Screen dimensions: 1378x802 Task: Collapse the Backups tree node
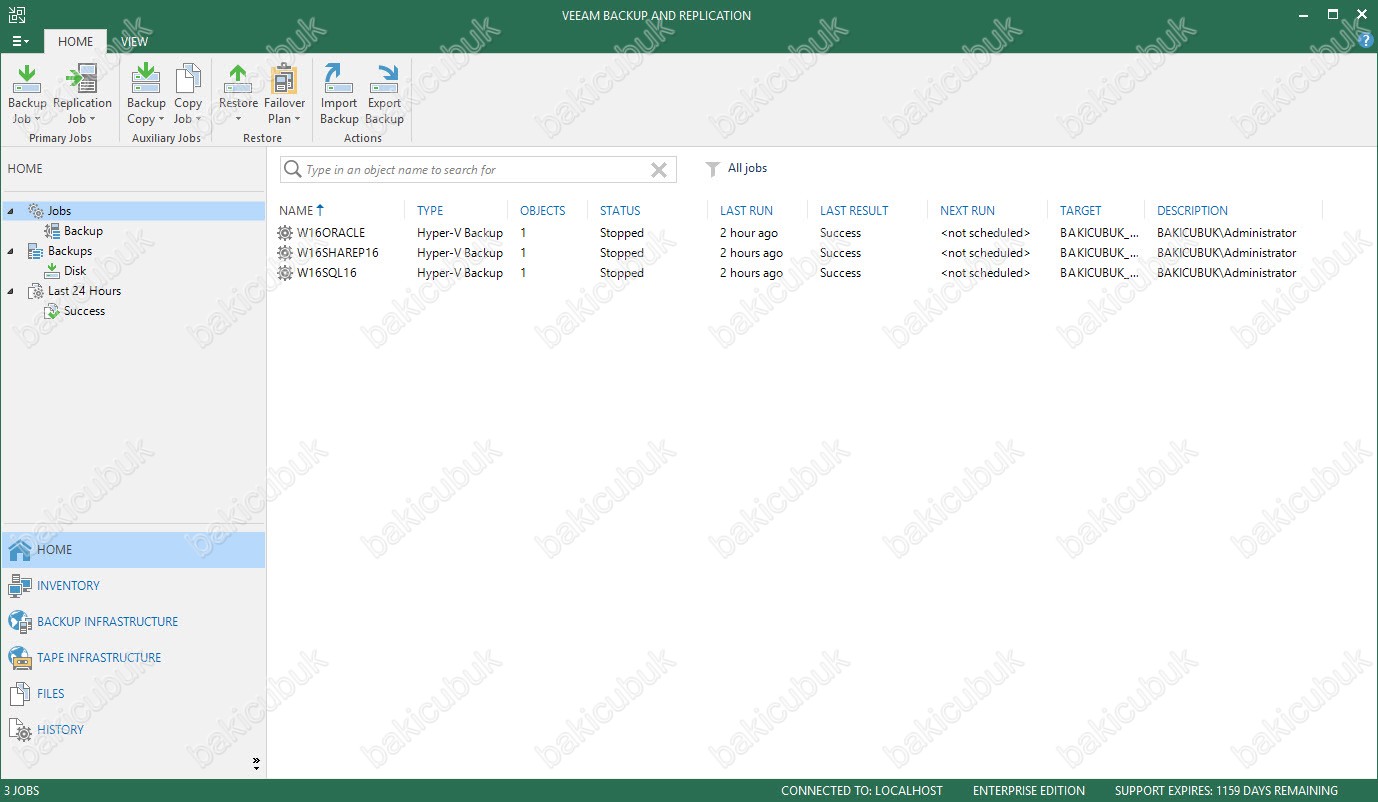pyautogui.click(x=11, y=251)
